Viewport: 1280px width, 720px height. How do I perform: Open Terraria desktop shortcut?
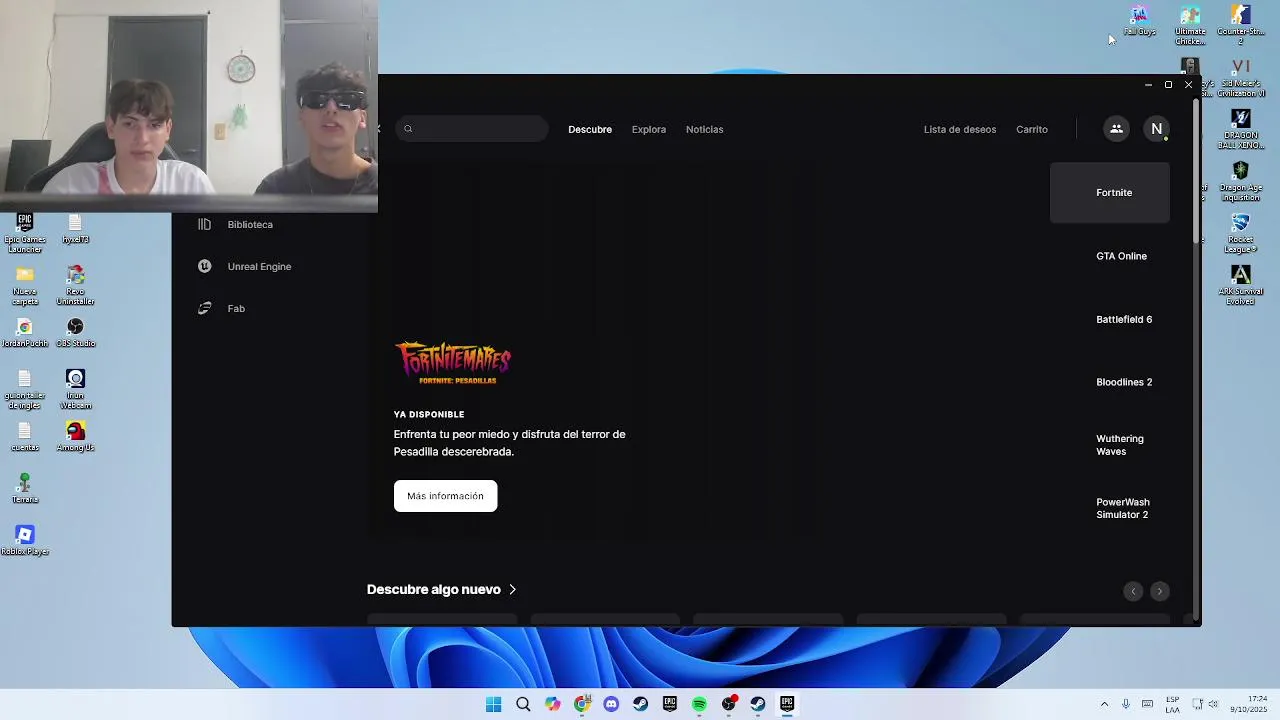pos(25,489)
